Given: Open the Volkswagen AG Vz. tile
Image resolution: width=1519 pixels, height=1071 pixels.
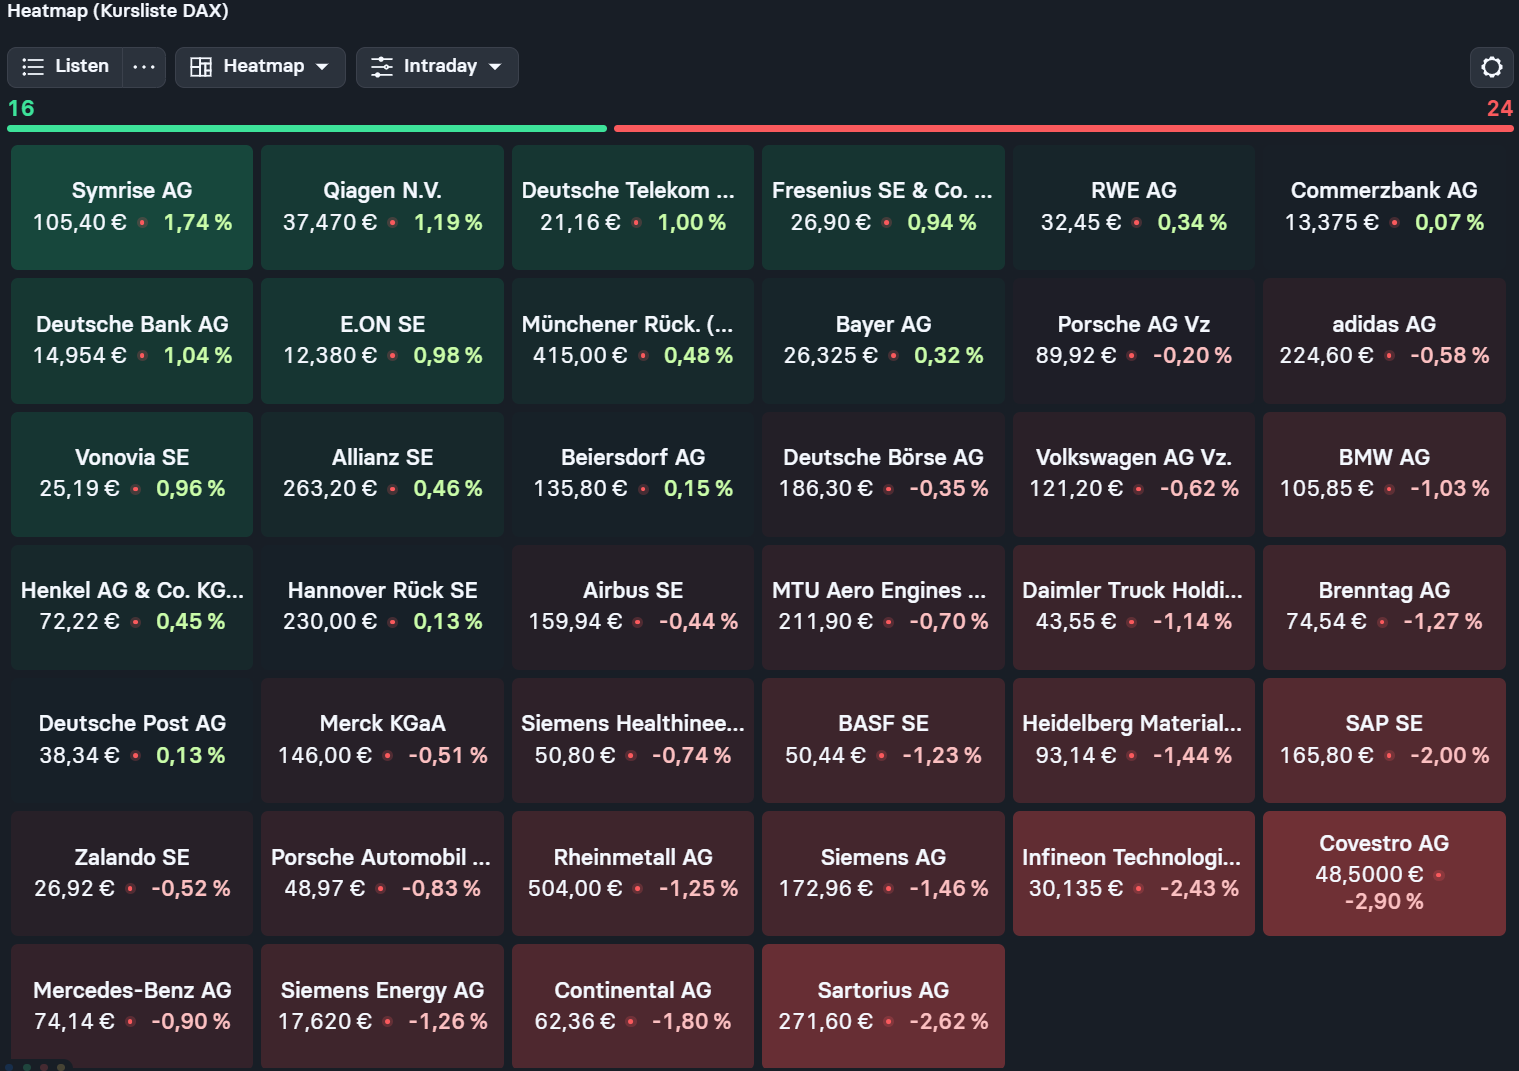Looking at the screenshot, I should (1134, 474).
